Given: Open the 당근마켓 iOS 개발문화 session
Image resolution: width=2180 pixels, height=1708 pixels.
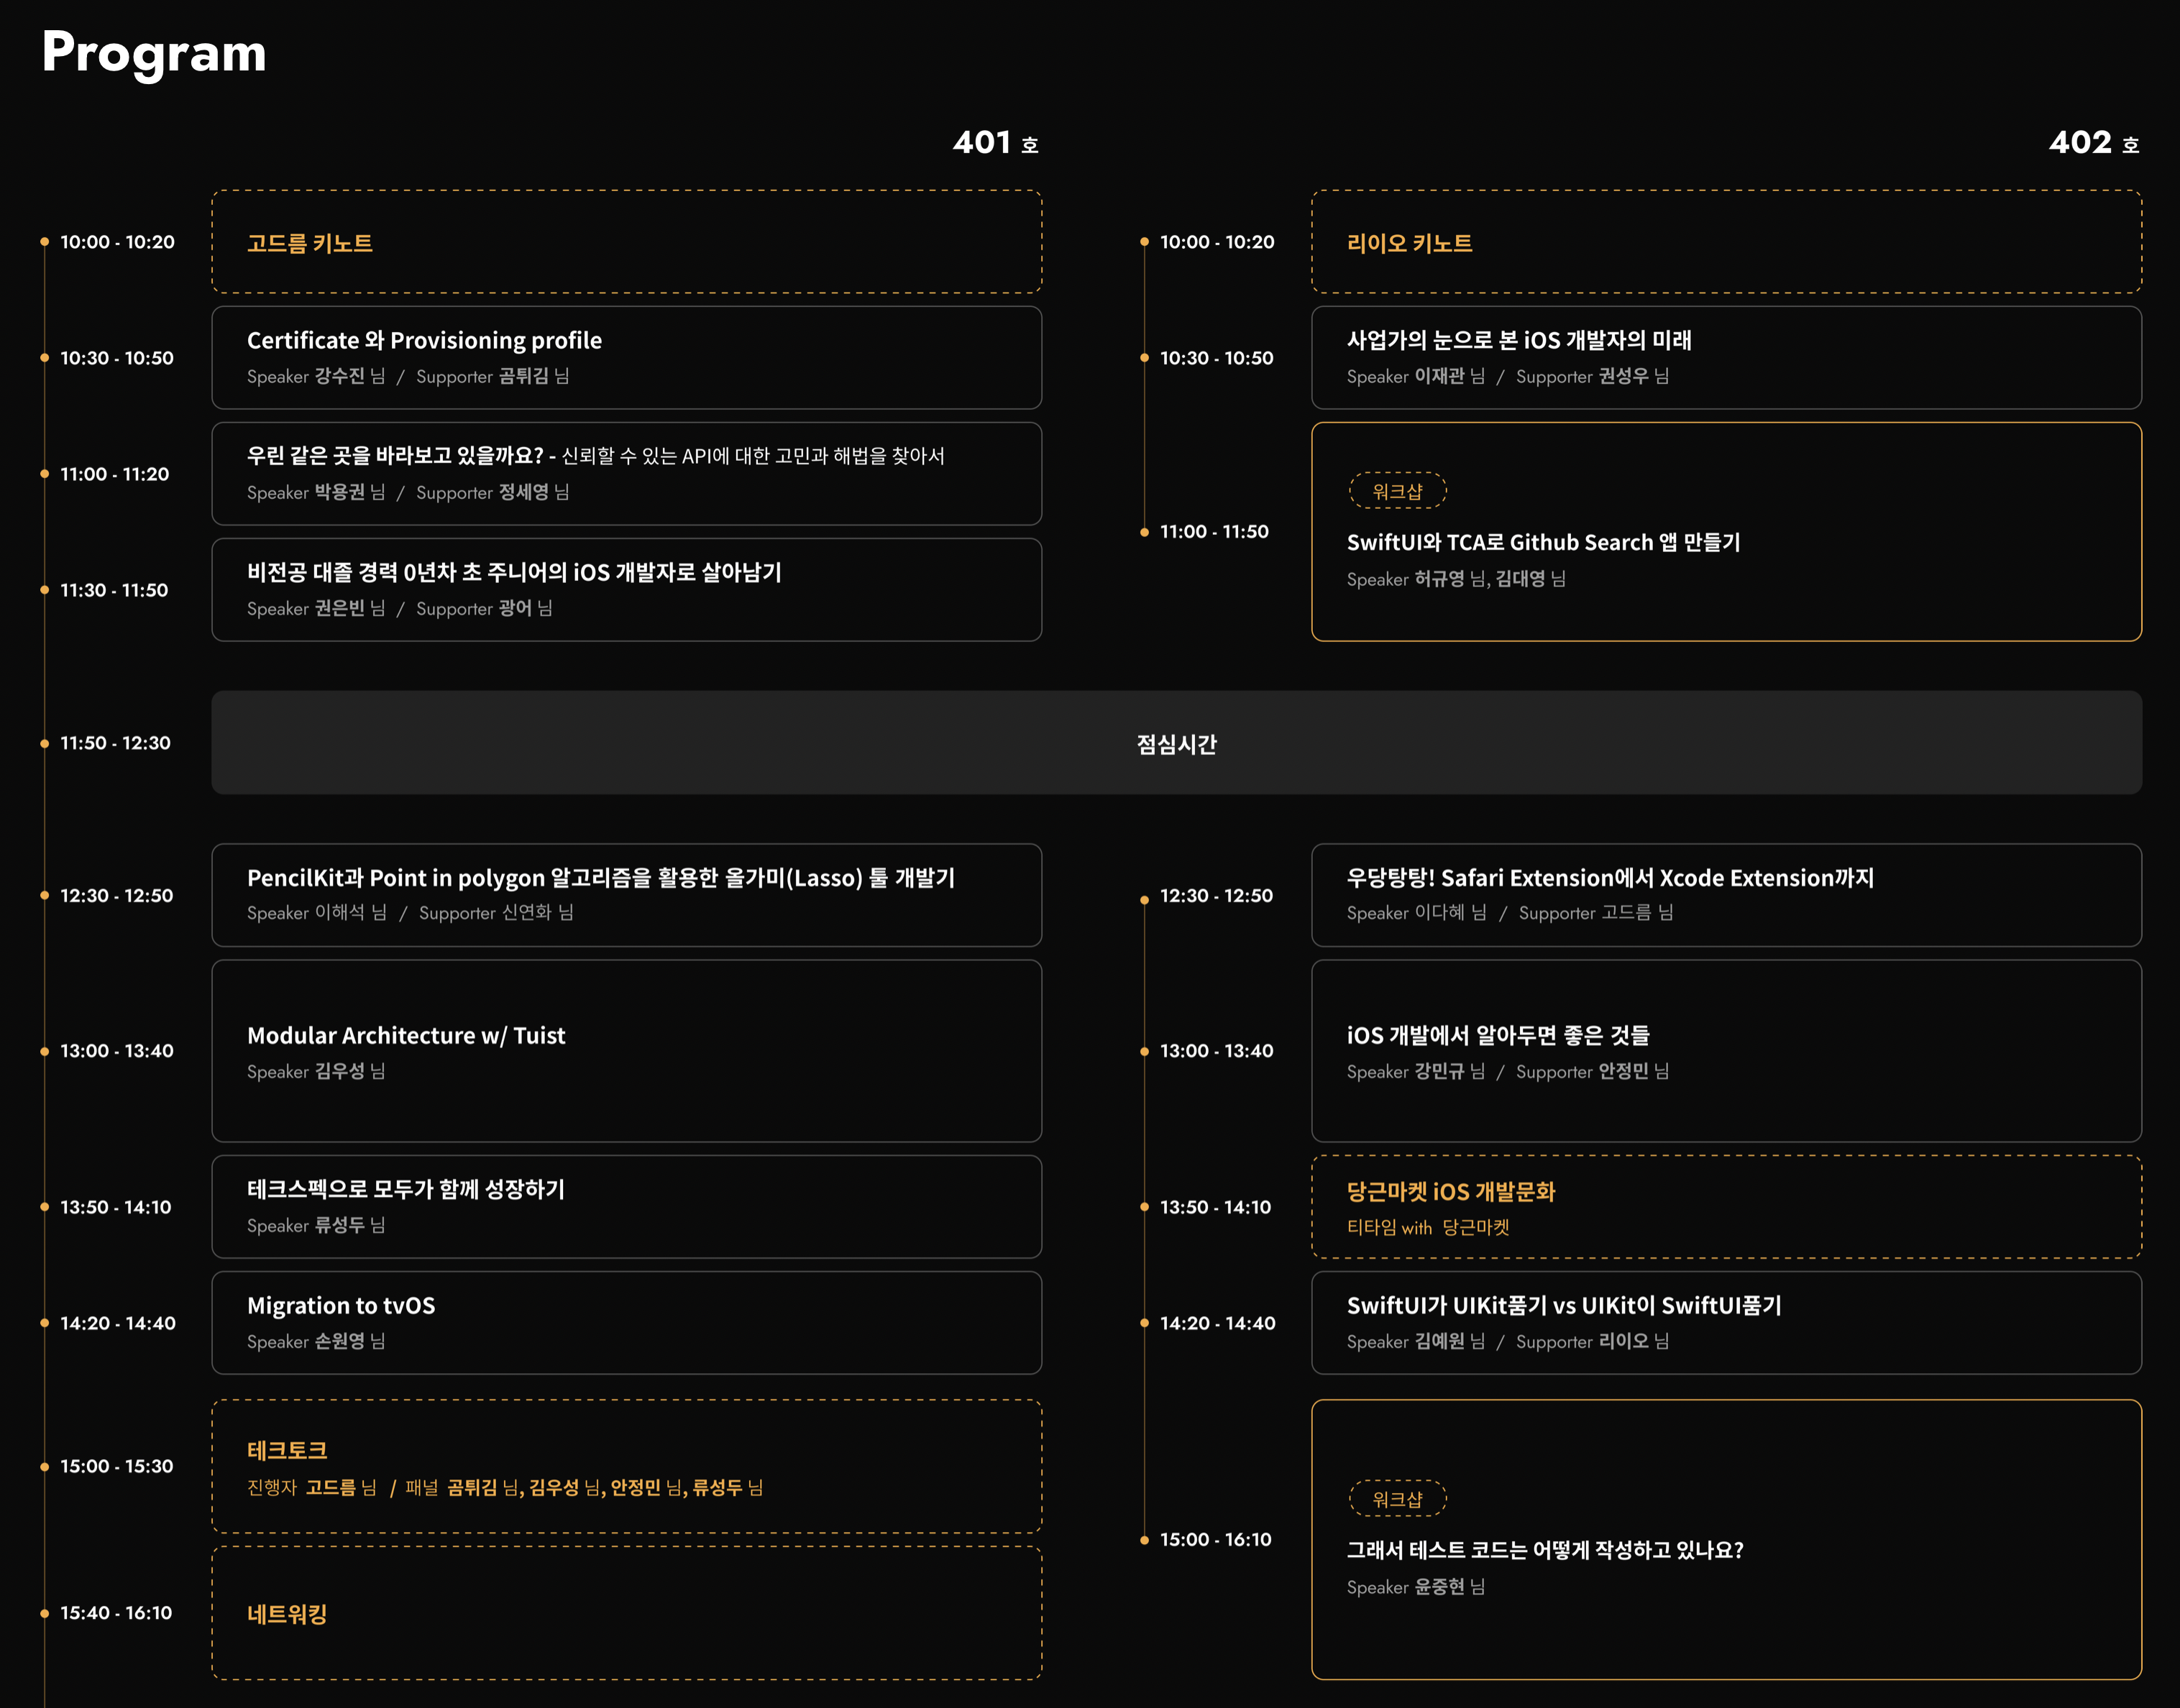Looking at the screenshot, I should (1726, 1207).
